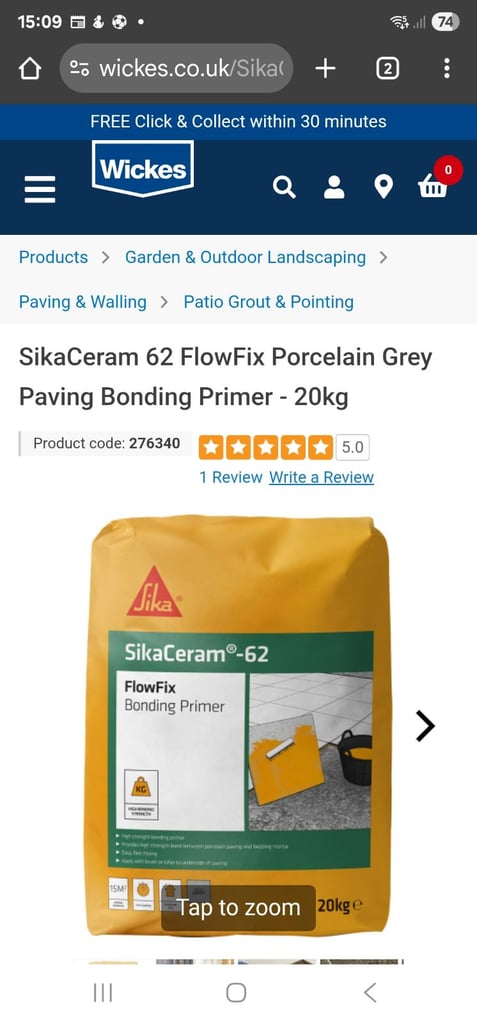The height and width of the screenshot is (1024, 477).
Task: Open Patio Grout & Pointing breadcrumb
Action: 269,302
